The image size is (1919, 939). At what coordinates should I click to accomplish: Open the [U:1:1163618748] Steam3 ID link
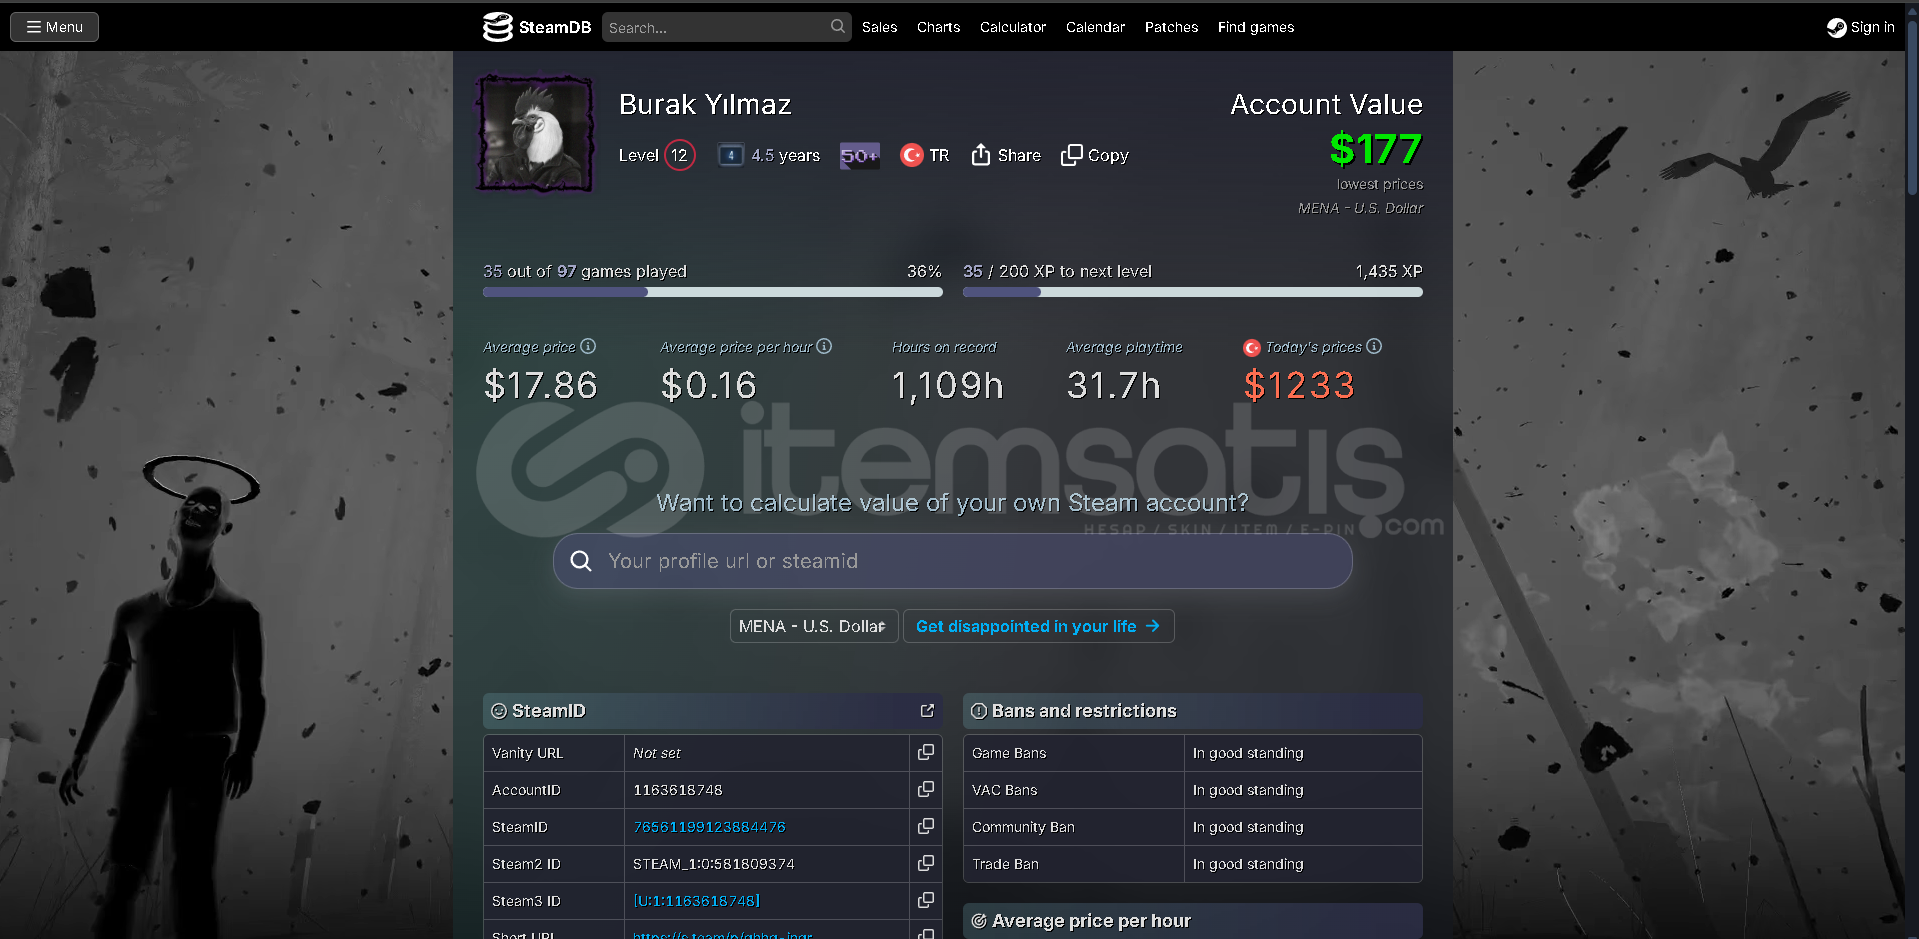(x=696, y=901)
